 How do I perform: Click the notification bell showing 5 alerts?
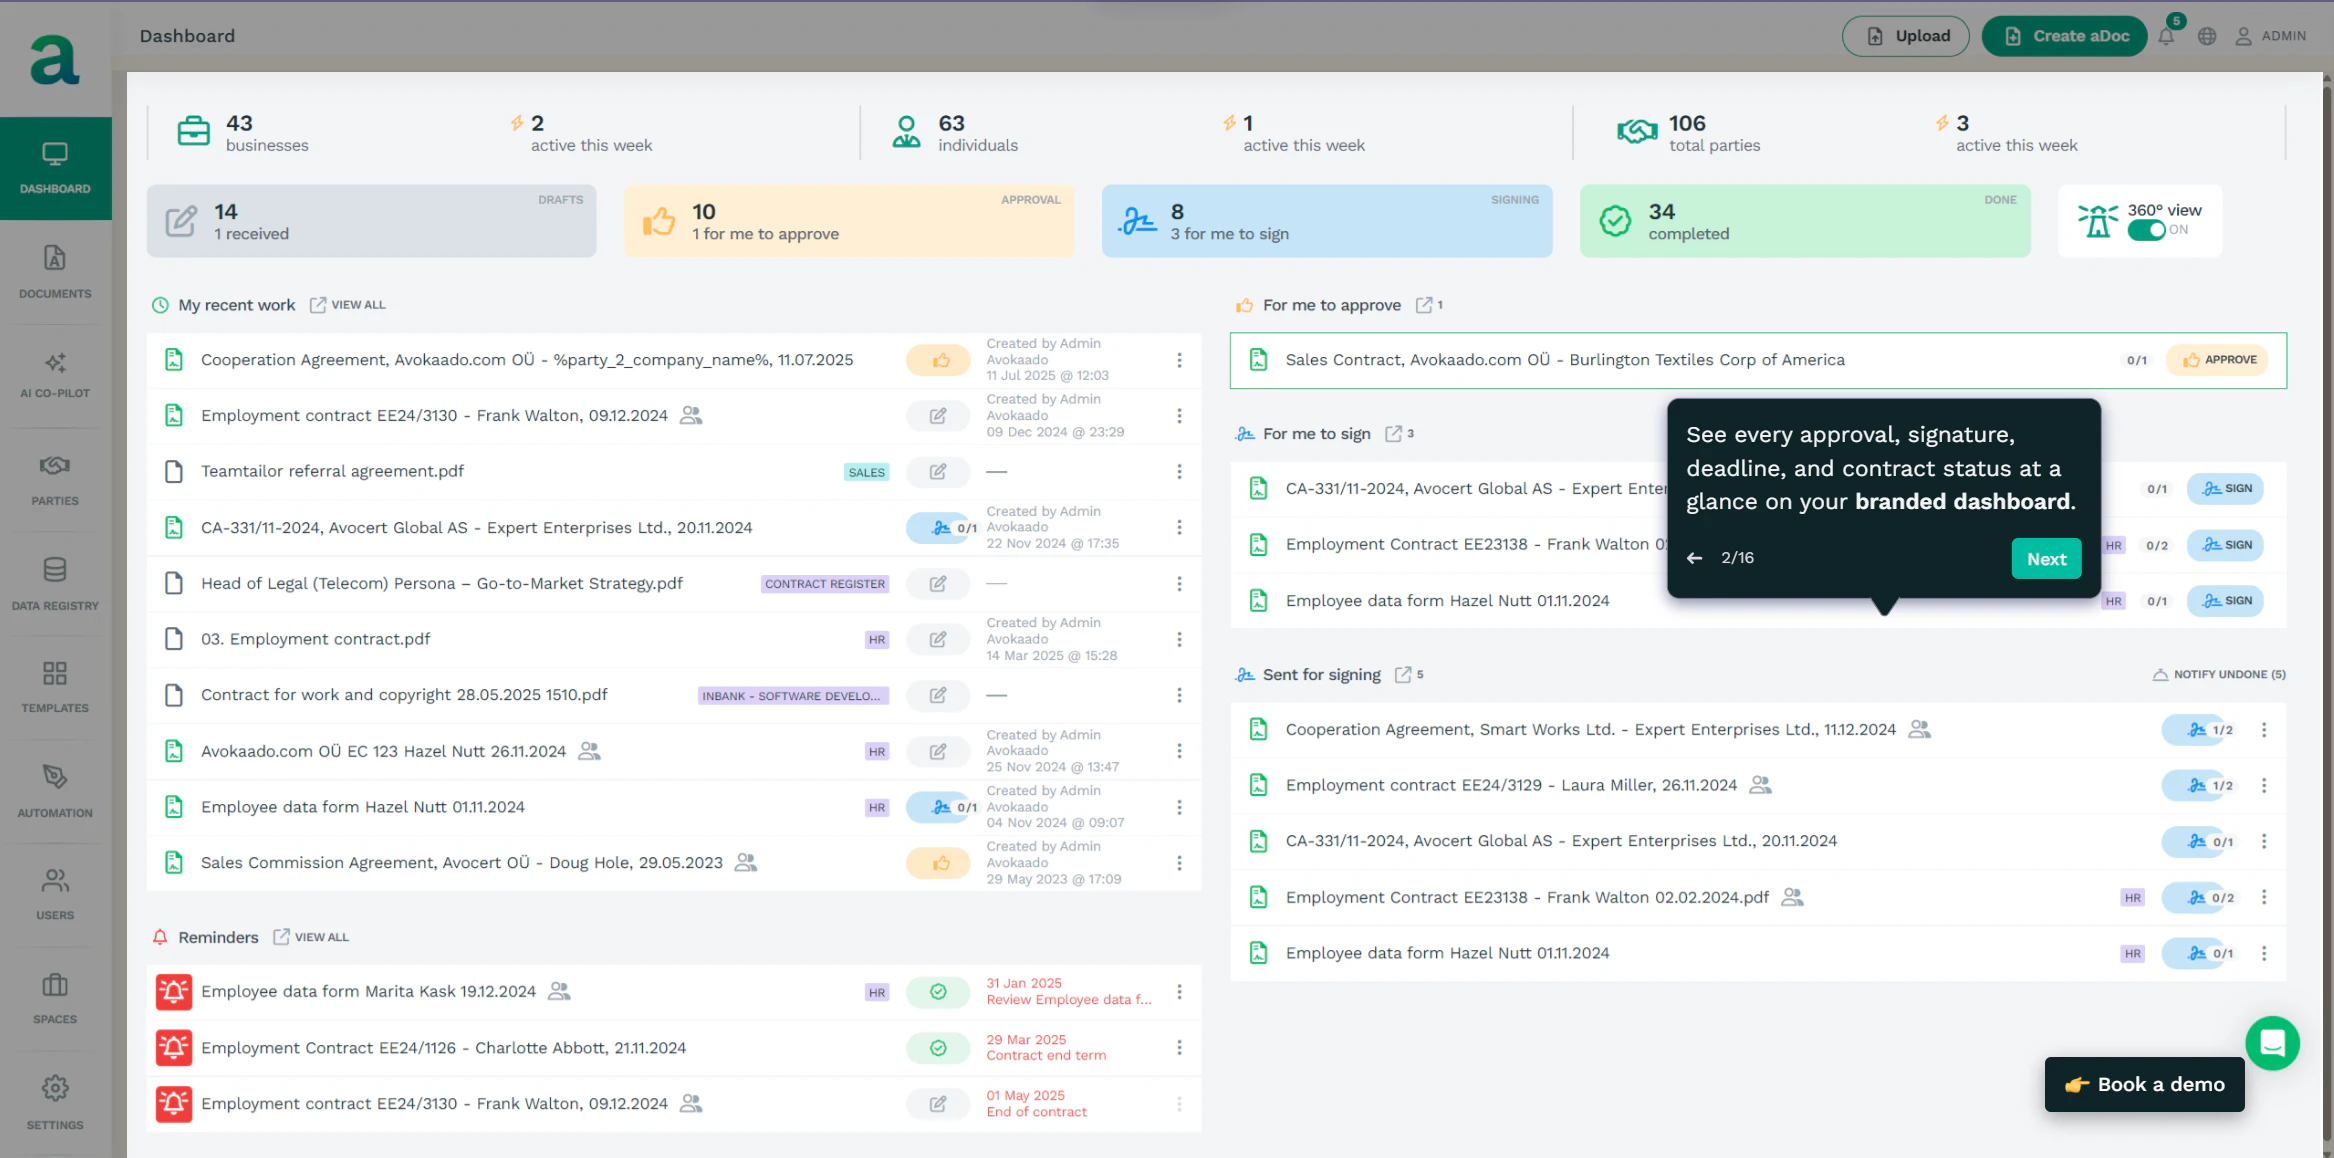(x=2166, y=35)
